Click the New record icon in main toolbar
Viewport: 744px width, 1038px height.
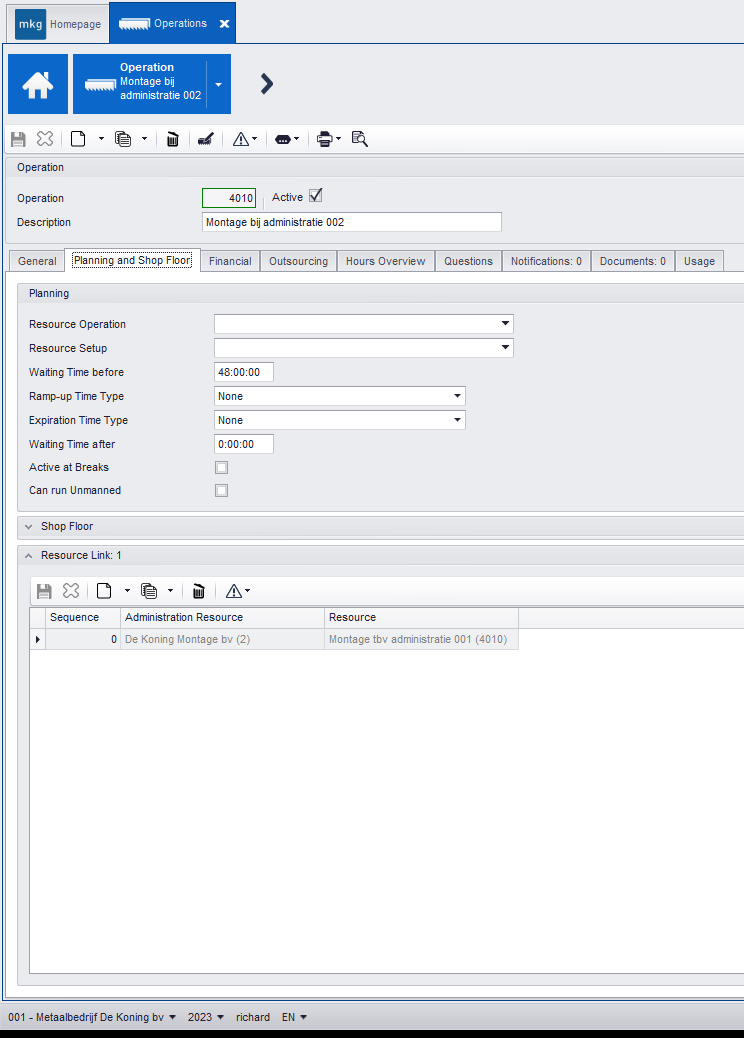click(x=79, y=139)
